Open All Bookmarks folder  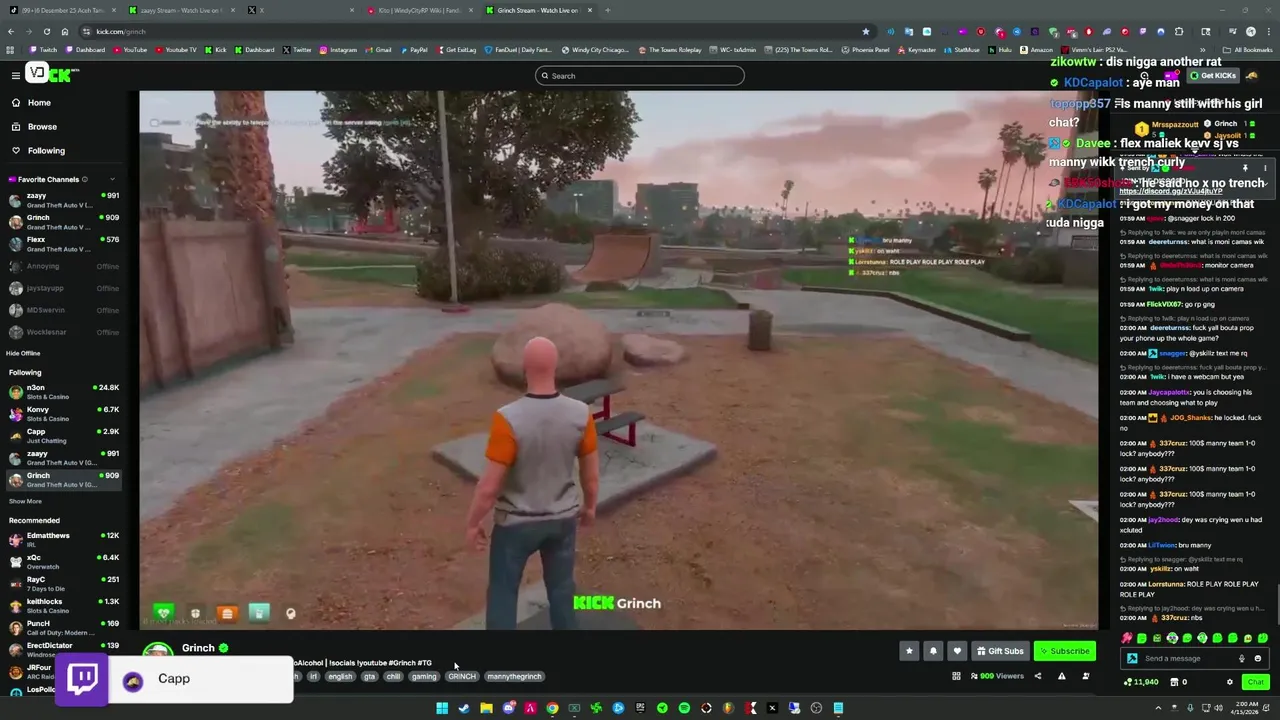pyautogui.click(x=1248, y=50)
